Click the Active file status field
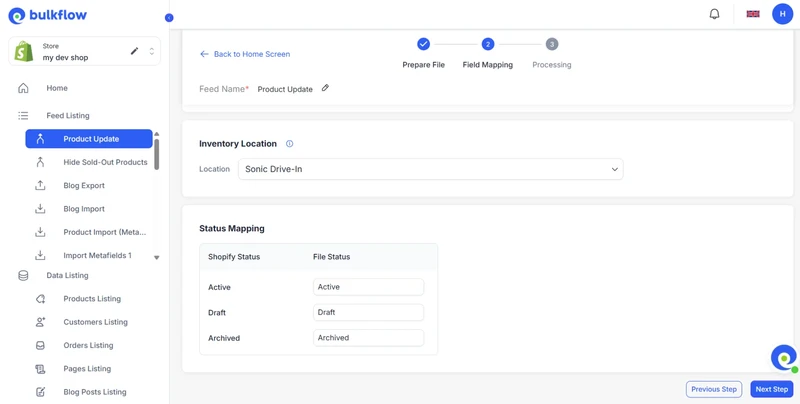Viewport: 800px width, 404px height. [368, 287]
